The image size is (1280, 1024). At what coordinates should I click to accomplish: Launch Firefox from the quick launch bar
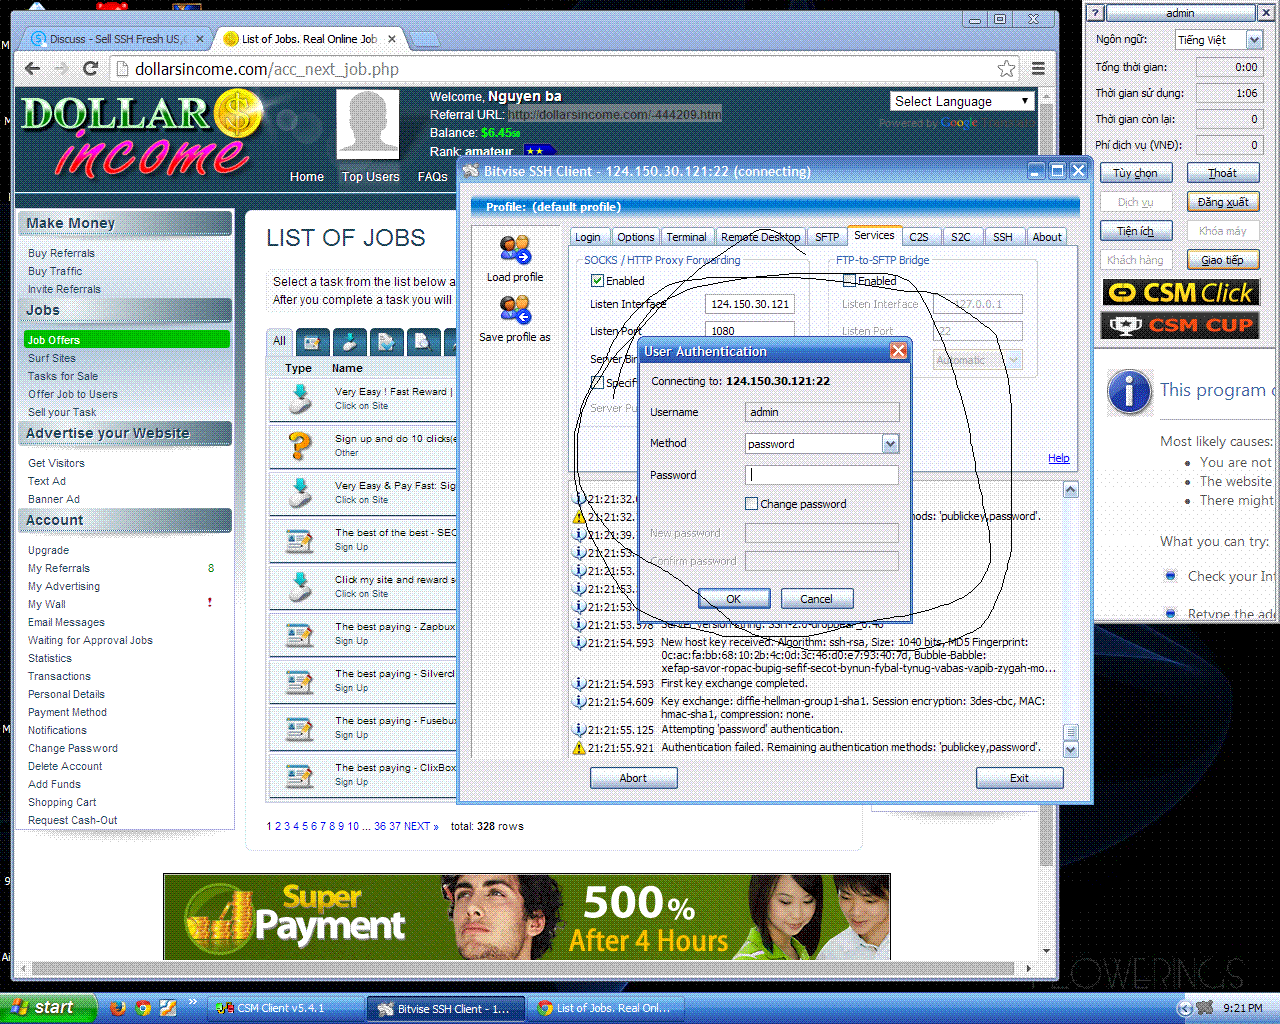(118, 1008)
